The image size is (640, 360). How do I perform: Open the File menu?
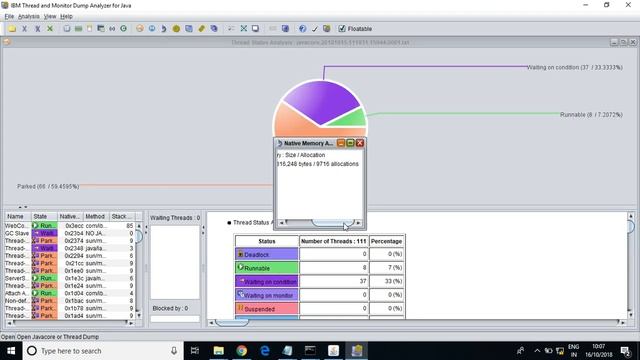click(9, 16)
